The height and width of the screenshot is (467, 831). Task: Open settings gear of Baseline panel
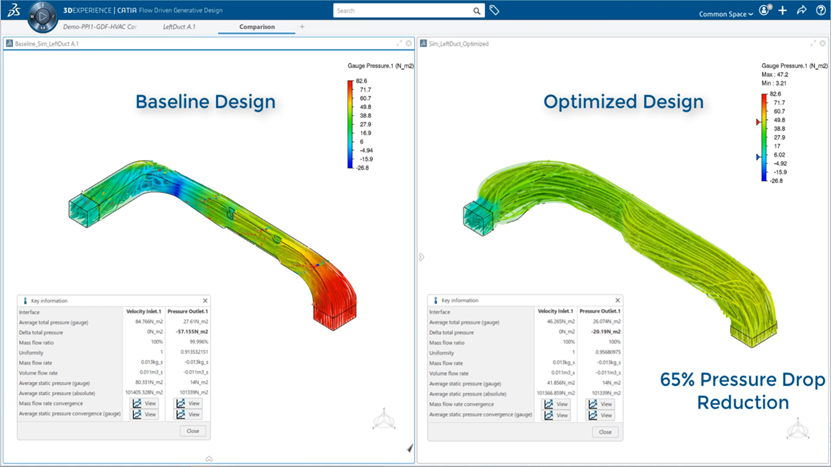tap(409, 43)
